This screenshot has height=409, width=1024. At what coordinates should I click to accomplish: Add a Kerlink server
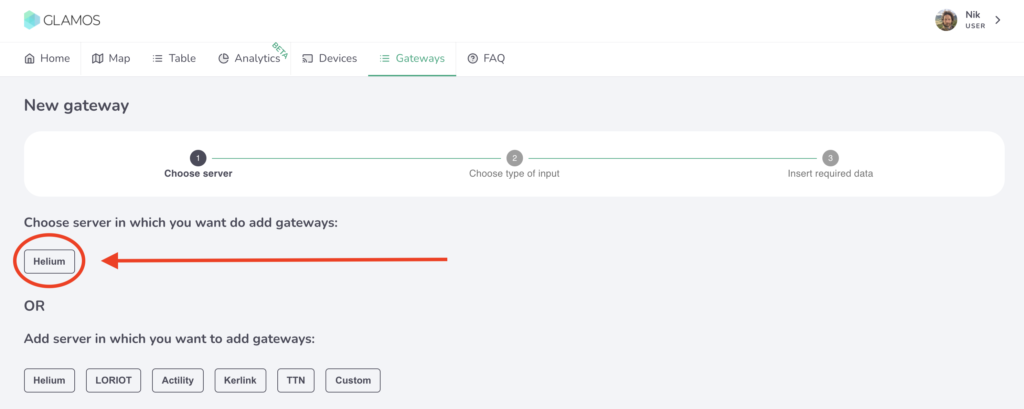point(240,380)
